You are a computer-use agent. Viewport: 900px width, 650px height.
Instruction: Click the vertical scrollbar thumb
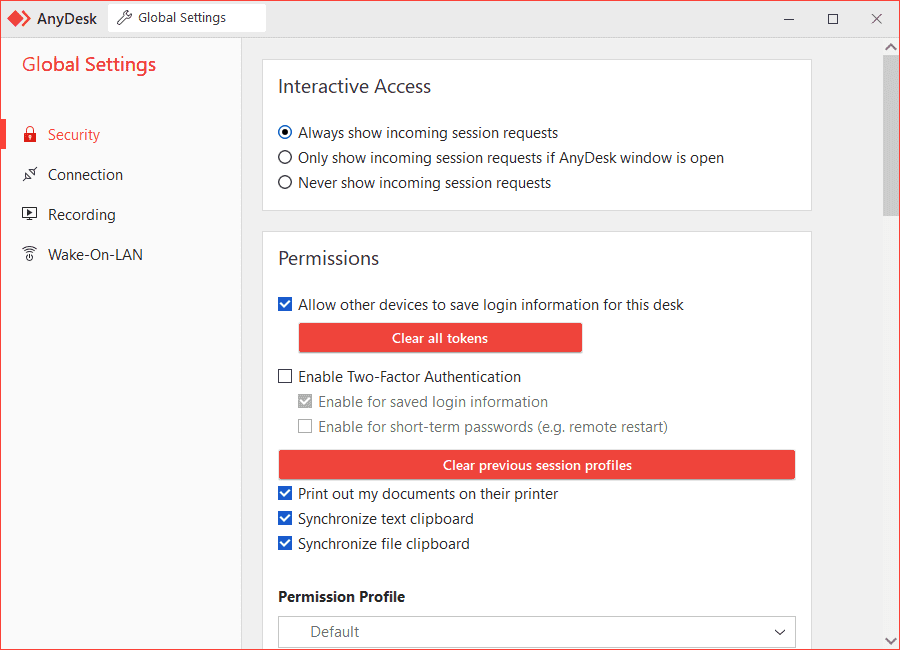[891, 136]
